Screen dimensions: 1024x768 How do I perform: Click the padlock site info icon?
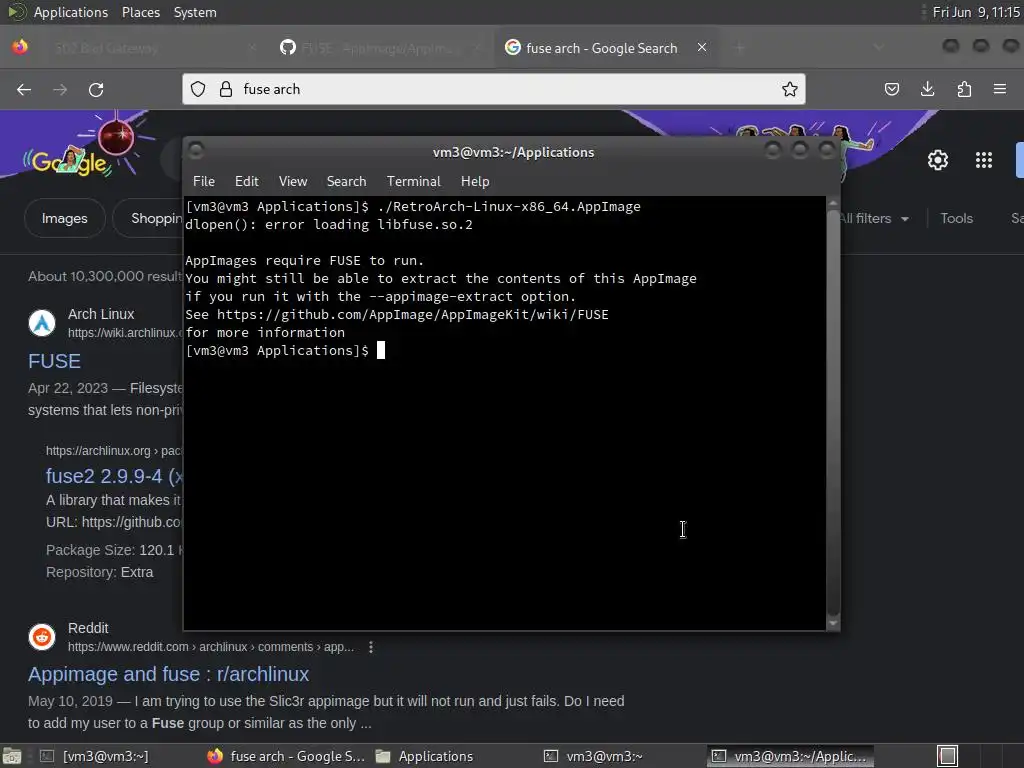pos(226,89)
